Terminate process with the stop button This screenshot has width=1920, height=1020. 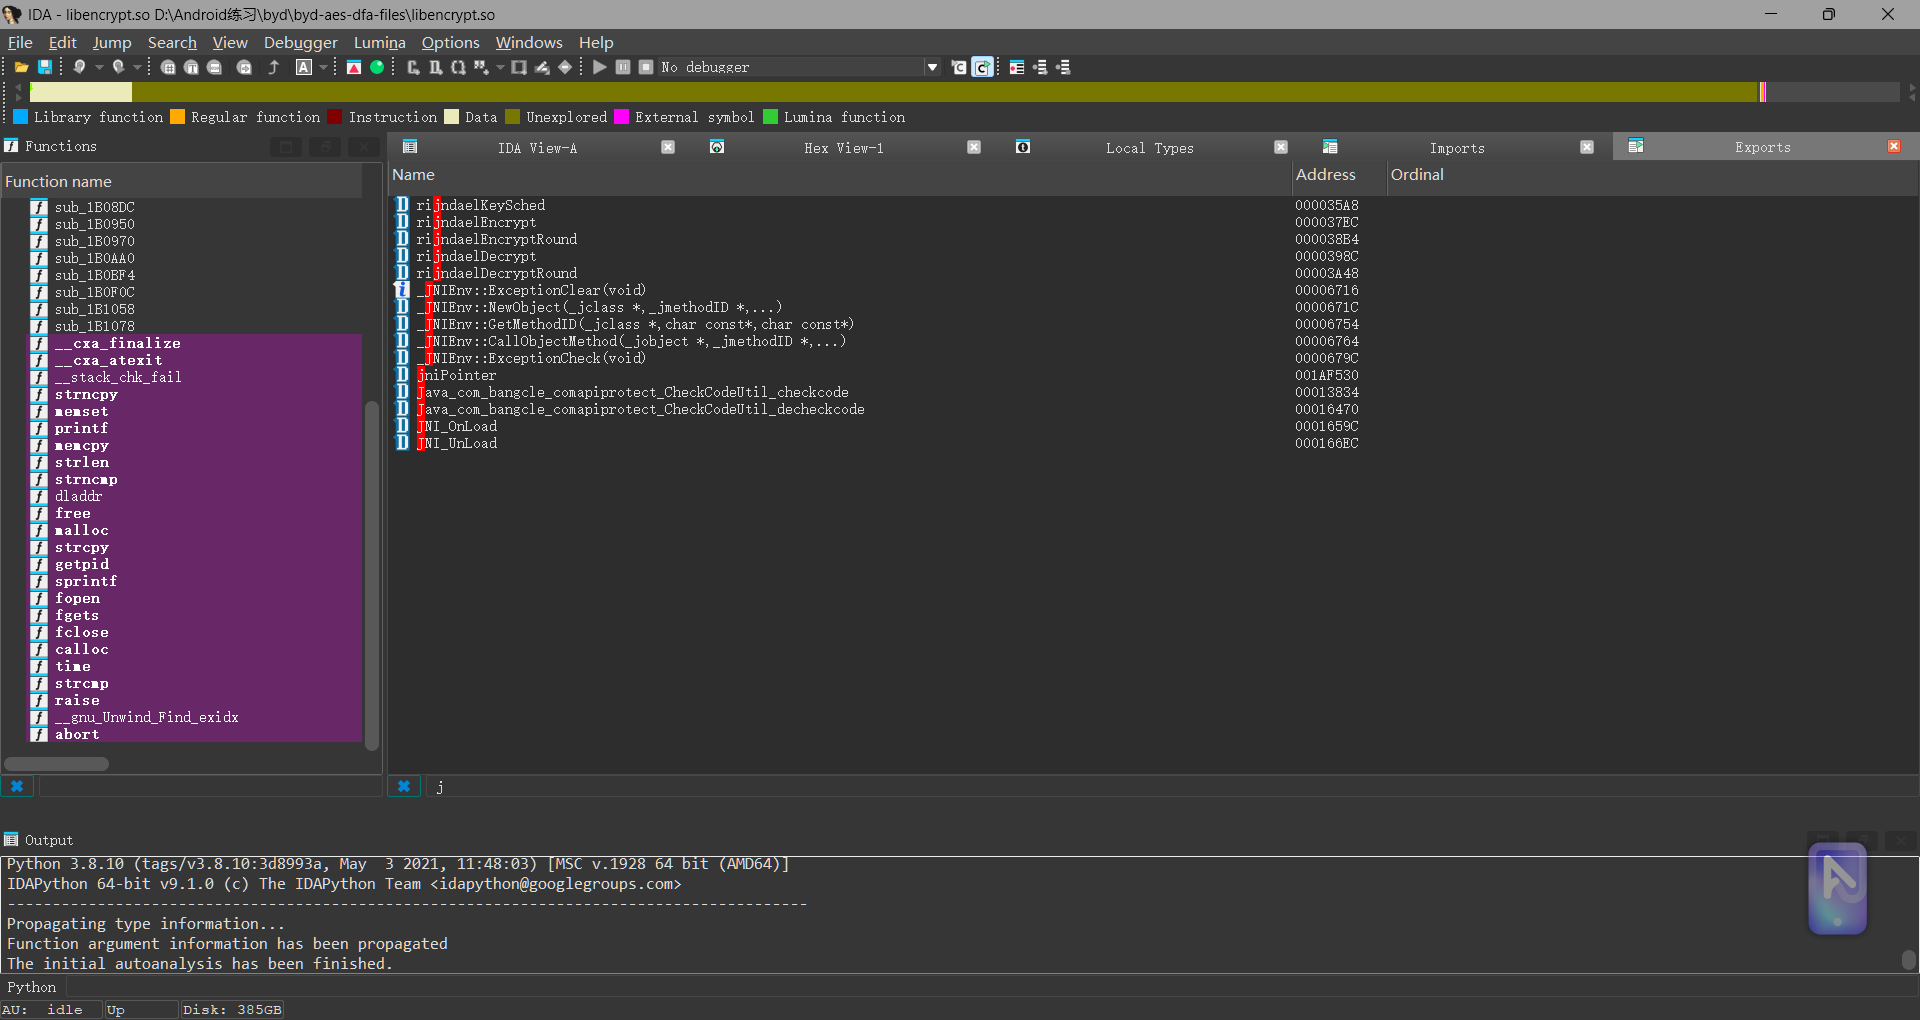coord(646,67)
